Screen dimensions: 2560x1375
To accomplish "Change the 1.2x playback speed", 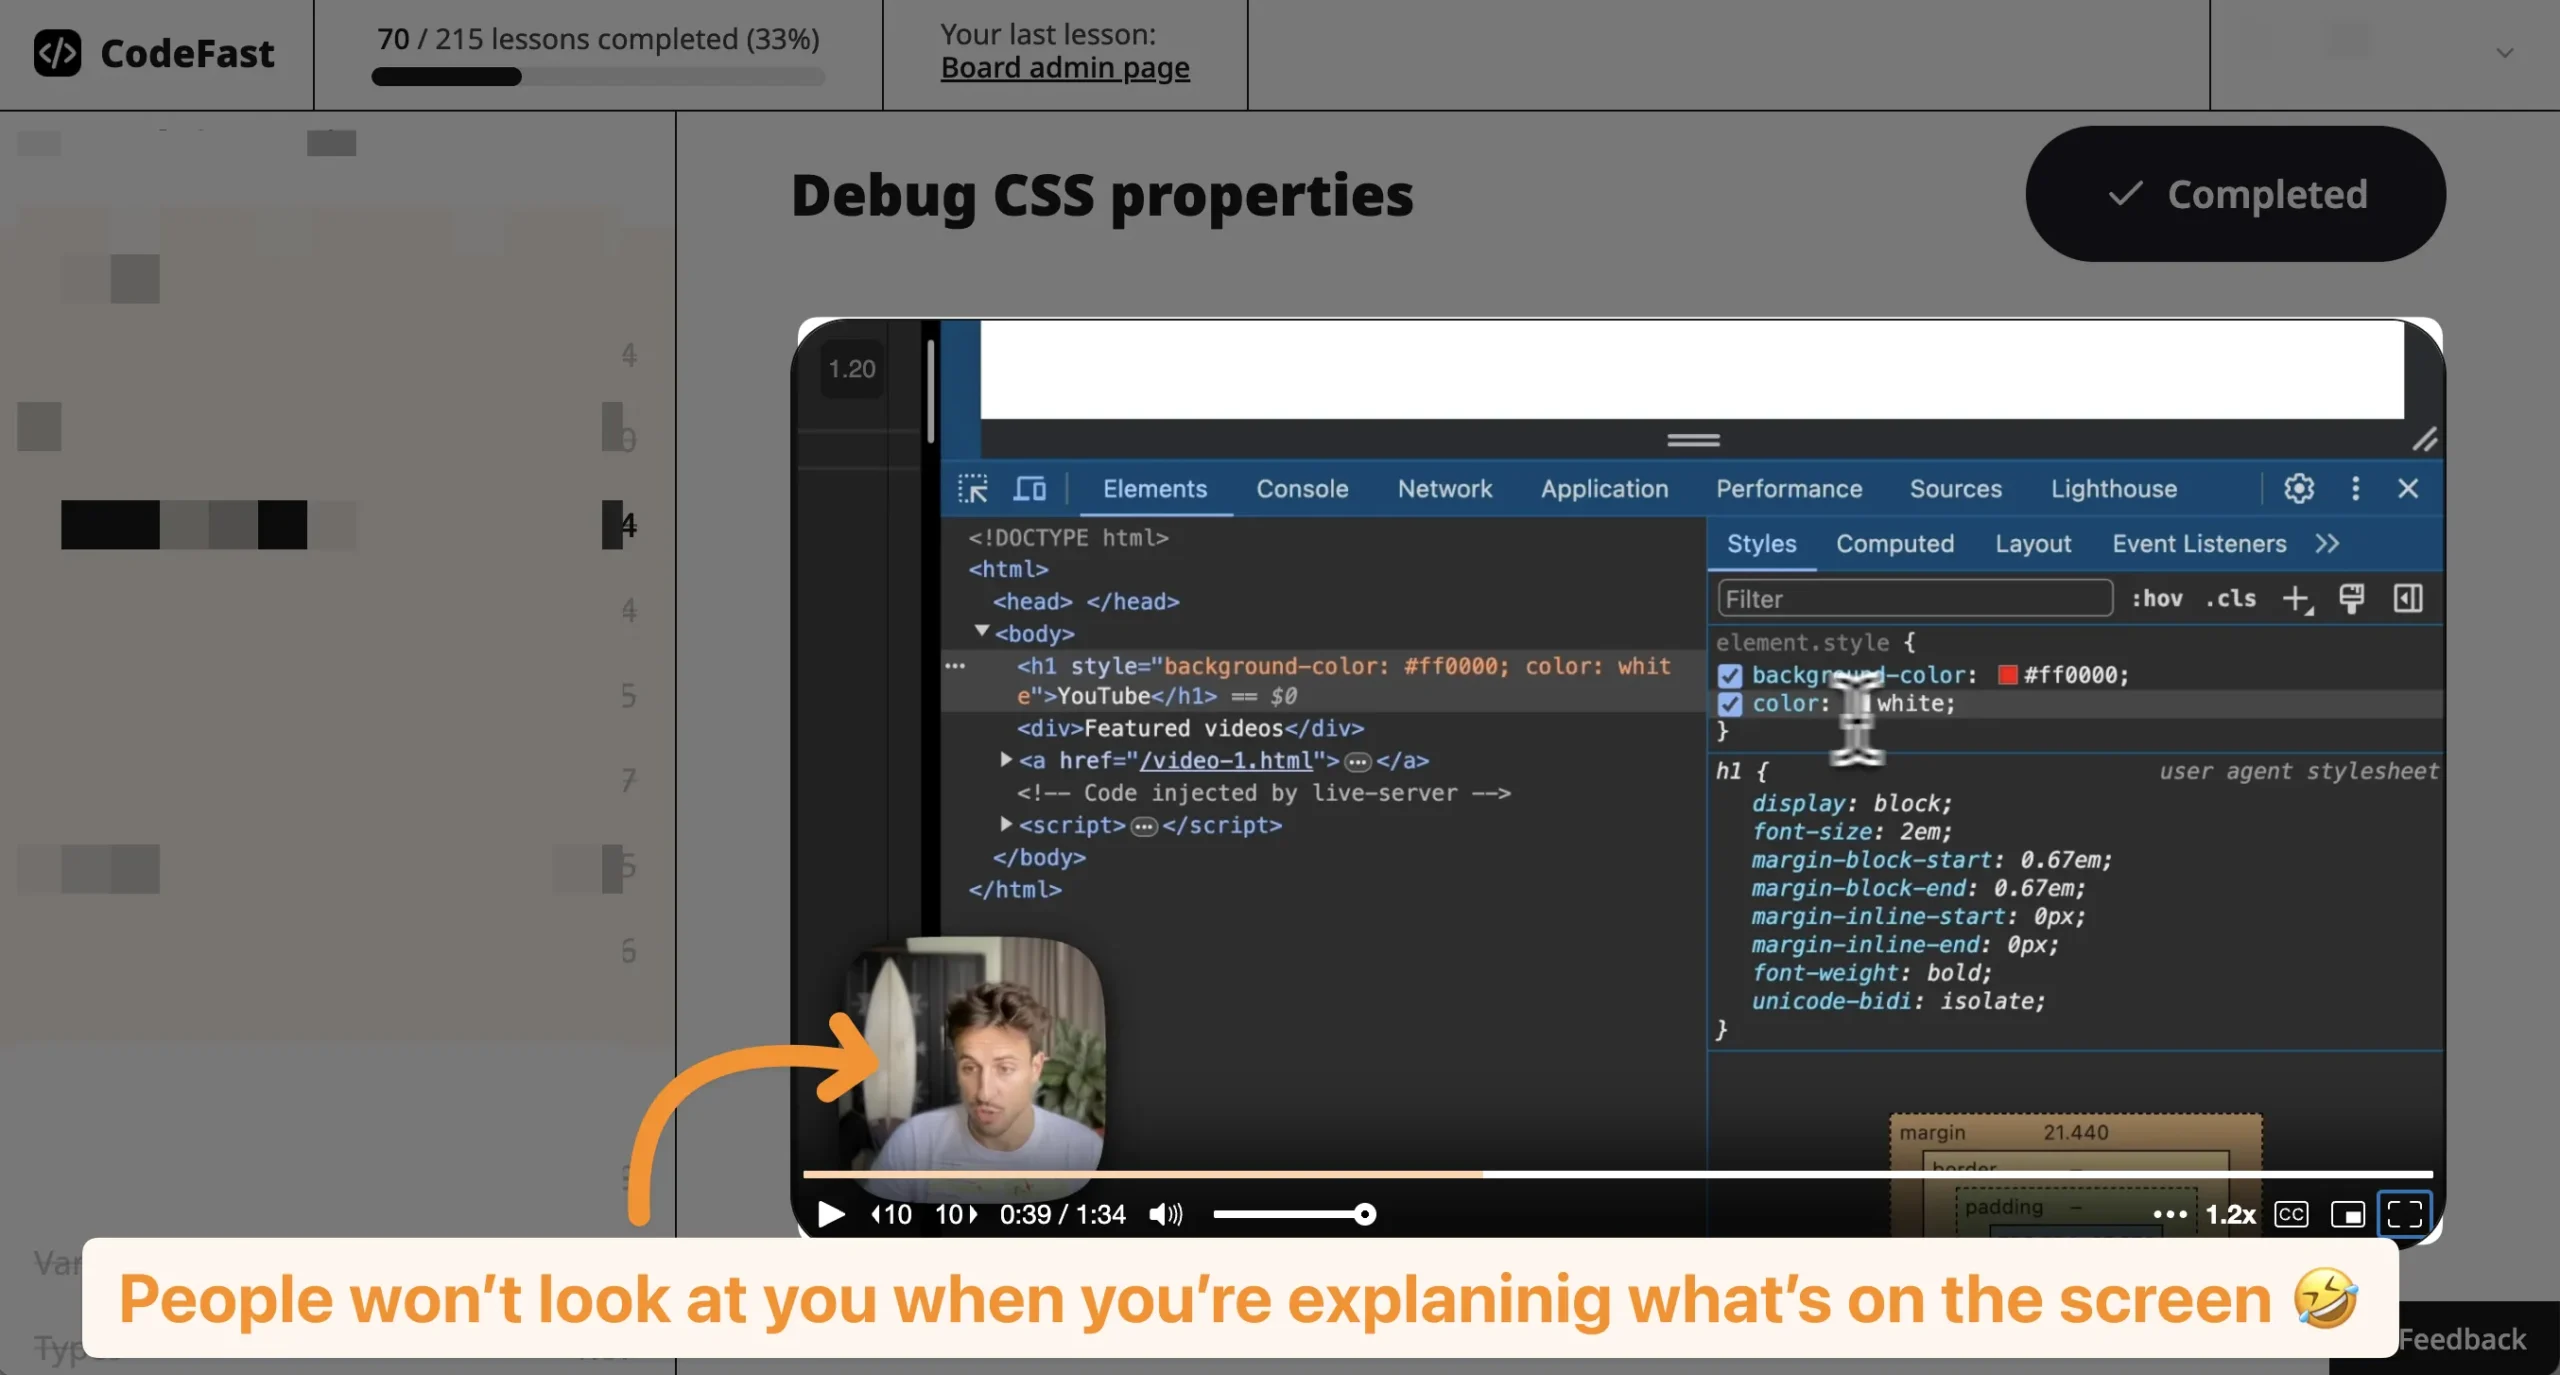I will 2230,1214.
